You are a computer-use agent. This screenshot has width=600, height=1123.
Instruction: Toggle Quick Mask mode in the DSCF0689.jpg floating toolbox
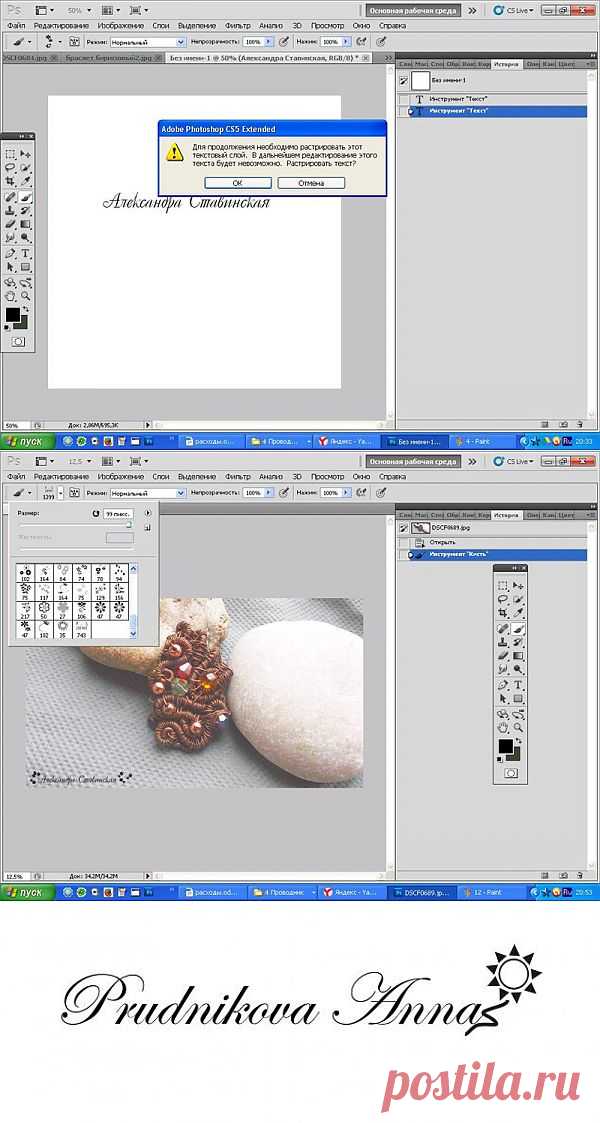pos(511,773)
